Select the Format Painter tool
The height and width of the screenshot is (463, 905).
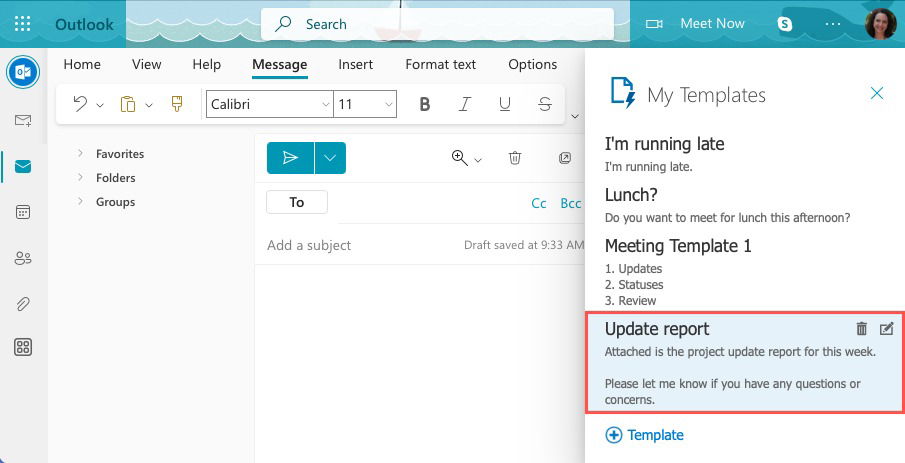[x=177, y=104]
